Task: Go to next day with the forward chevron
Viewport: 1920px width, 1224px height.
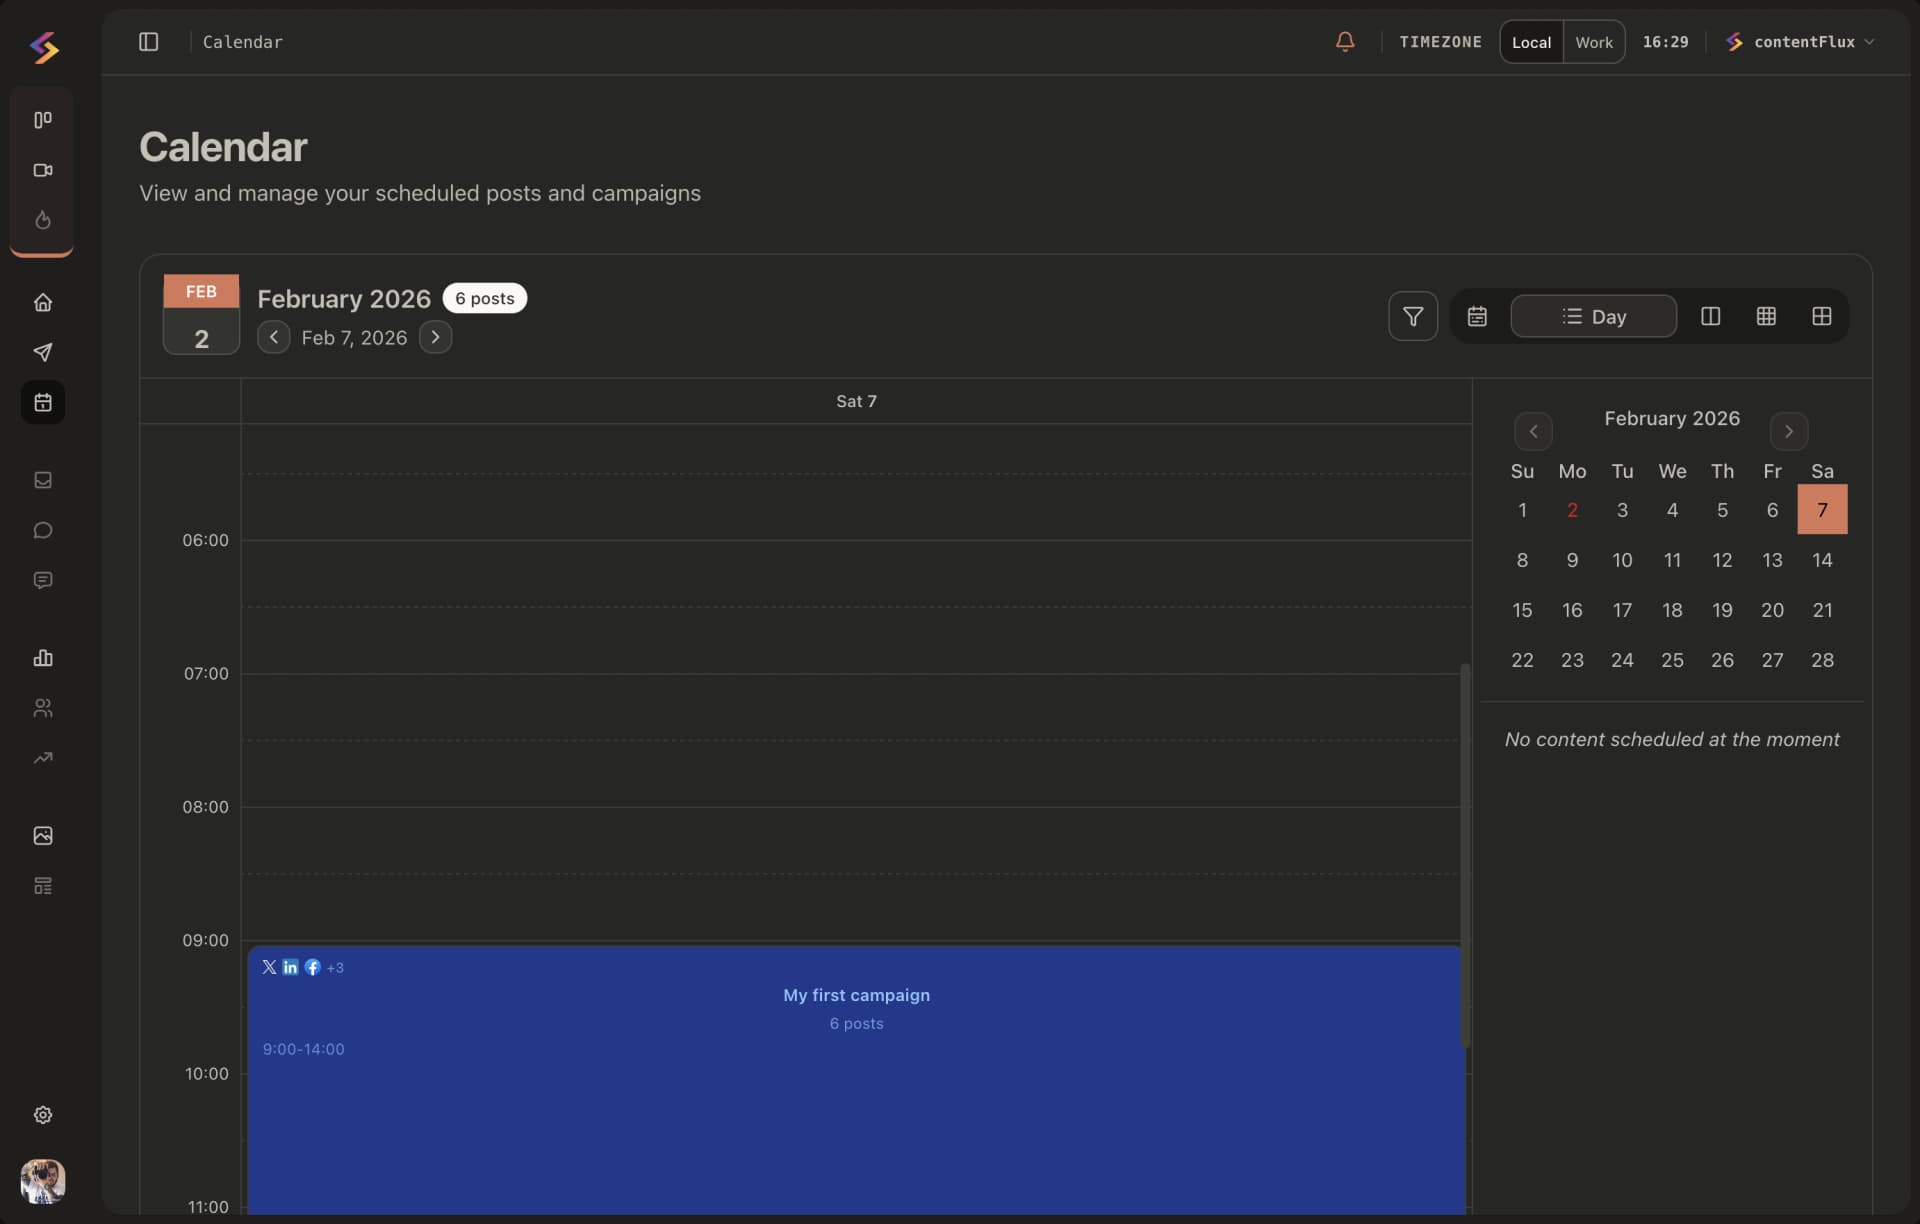Action: coord(436,337)
